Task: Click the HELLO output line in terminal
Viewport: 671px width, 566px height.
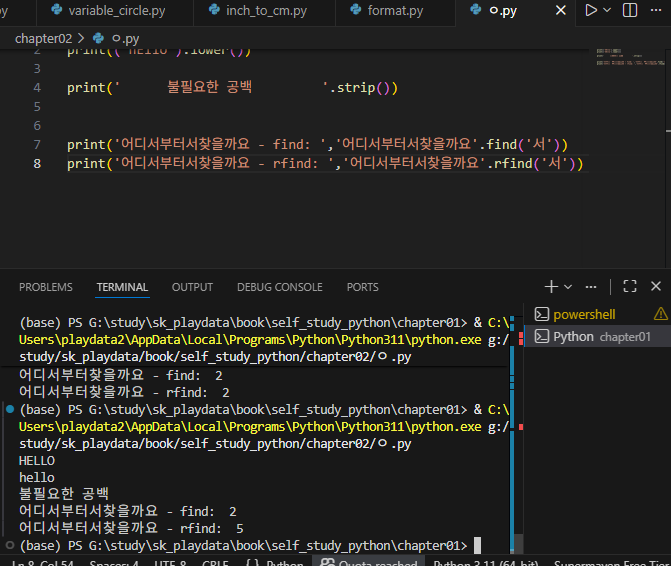Action: (x=37, y=461)
